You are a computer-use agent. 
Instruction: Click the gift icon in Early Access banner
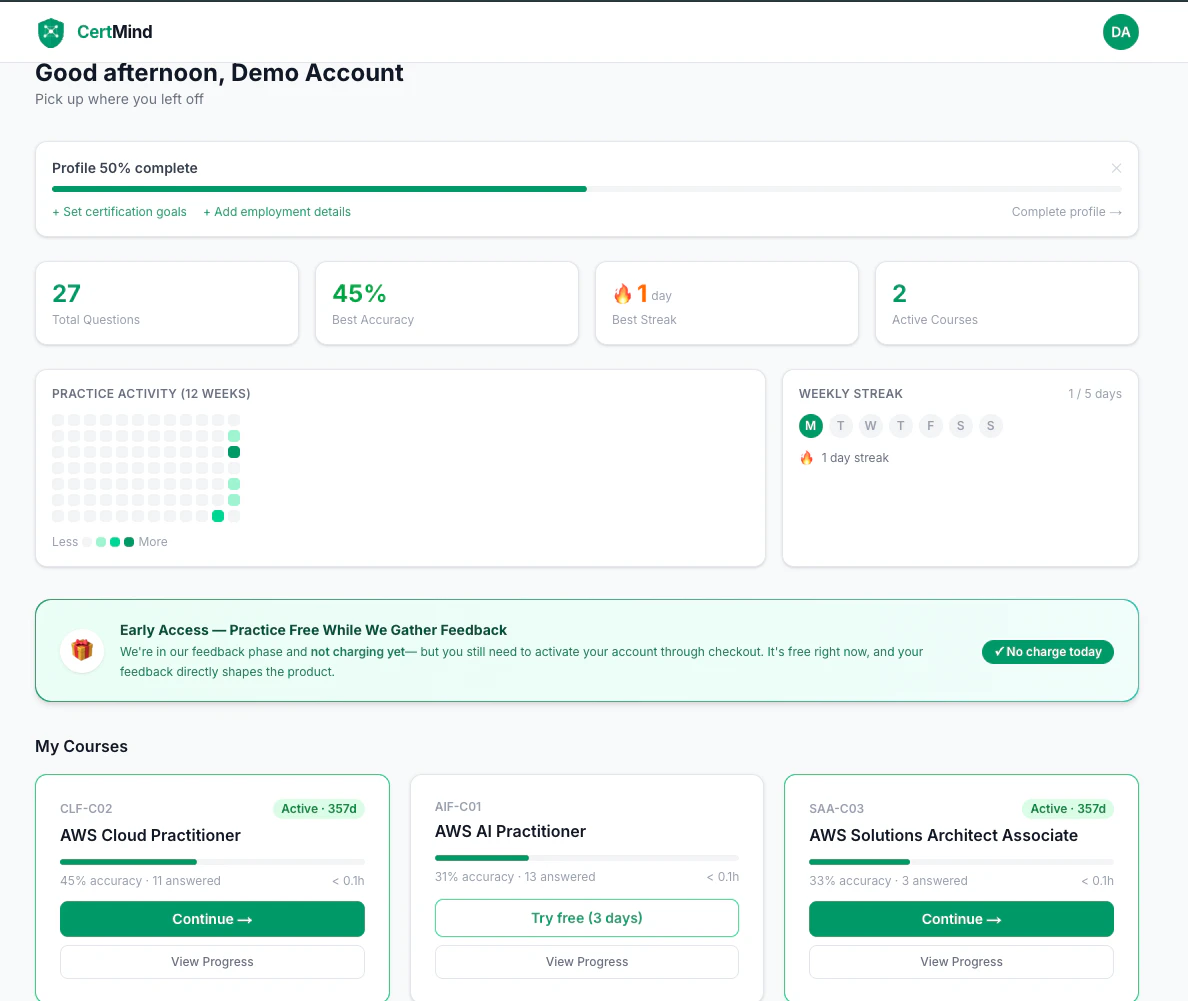pyautogui.click(x=82, y=650)
